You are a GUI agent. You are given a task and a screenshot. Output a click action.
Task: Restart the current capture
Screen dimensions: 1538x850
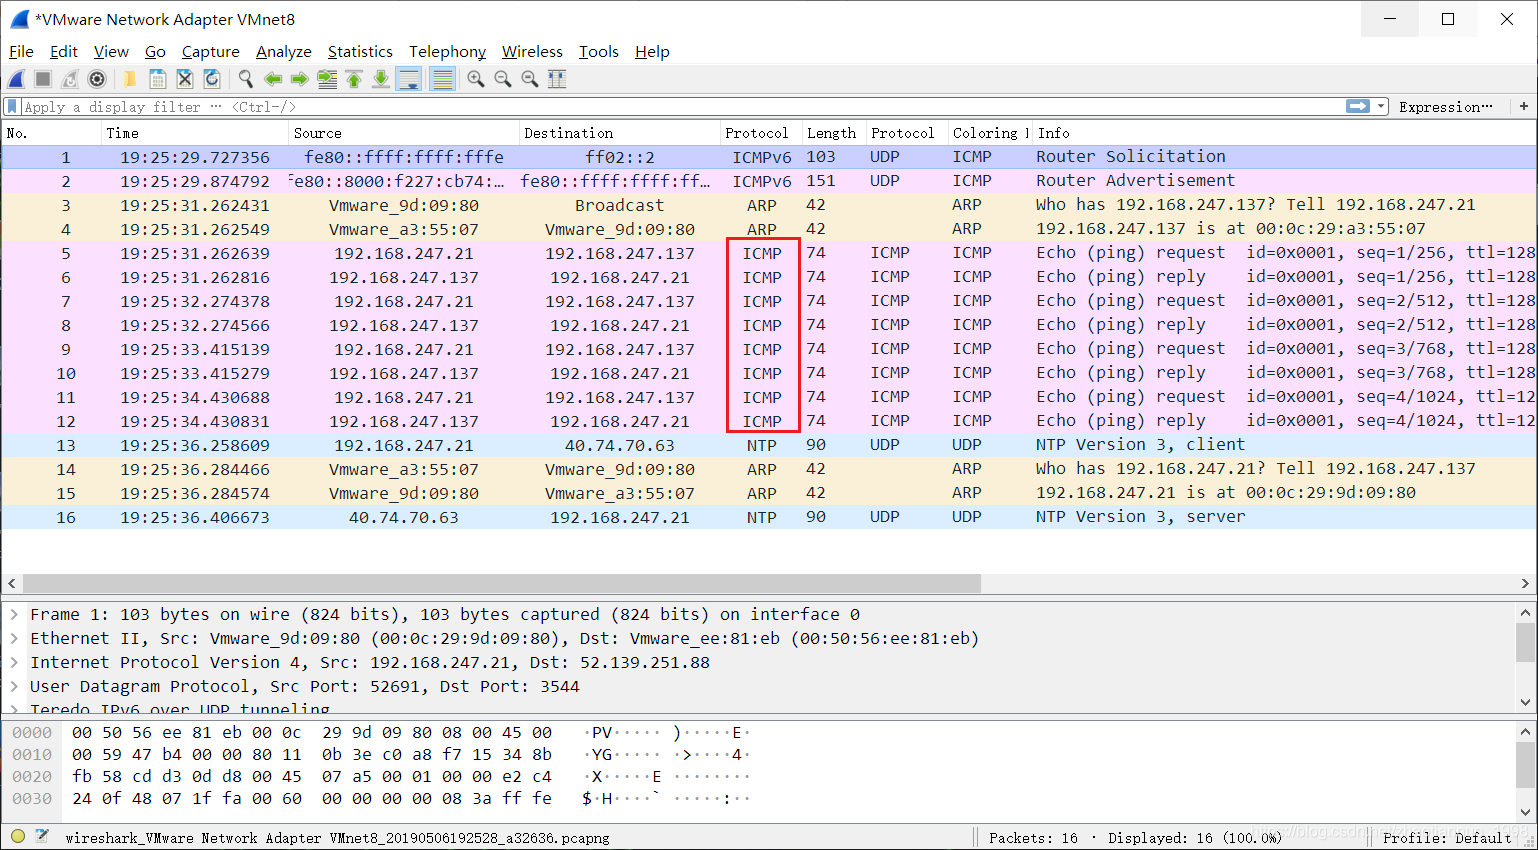(70, 79)
